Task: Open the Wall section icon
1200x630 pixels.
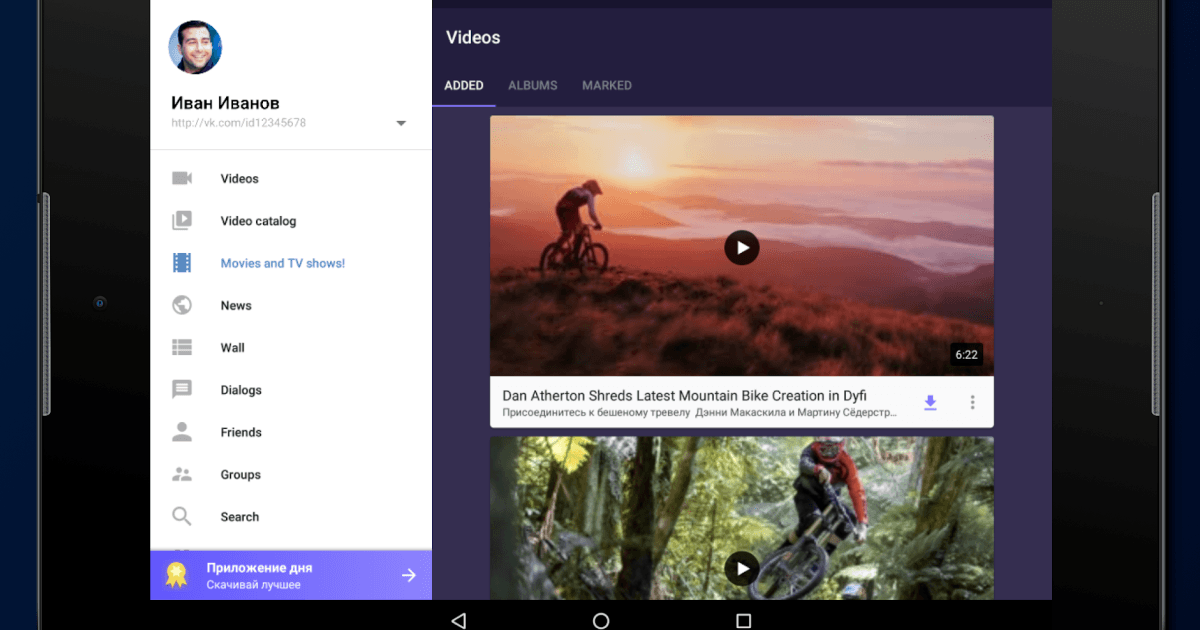Action: 182,347
